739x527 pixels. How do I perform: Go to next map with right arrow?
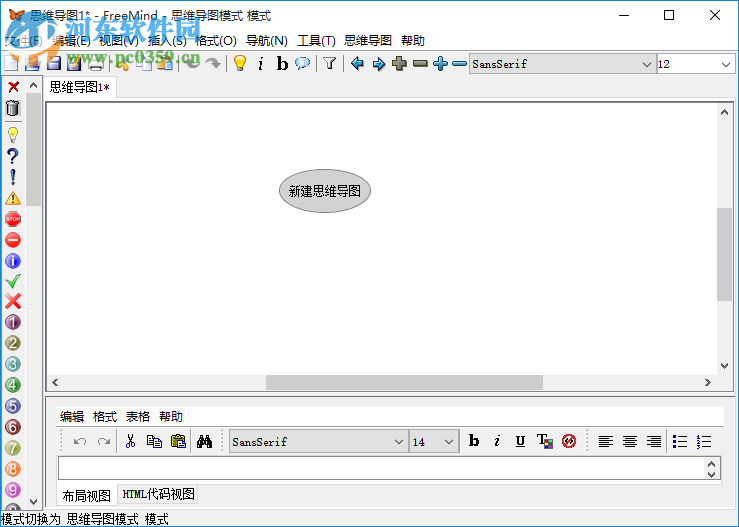(378, 63)
